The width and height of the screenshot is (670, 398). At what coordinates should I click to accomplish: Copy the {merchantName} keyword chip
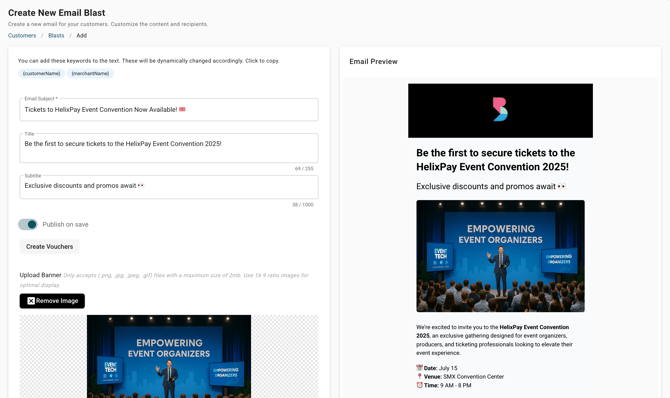[x=90, y=74]
